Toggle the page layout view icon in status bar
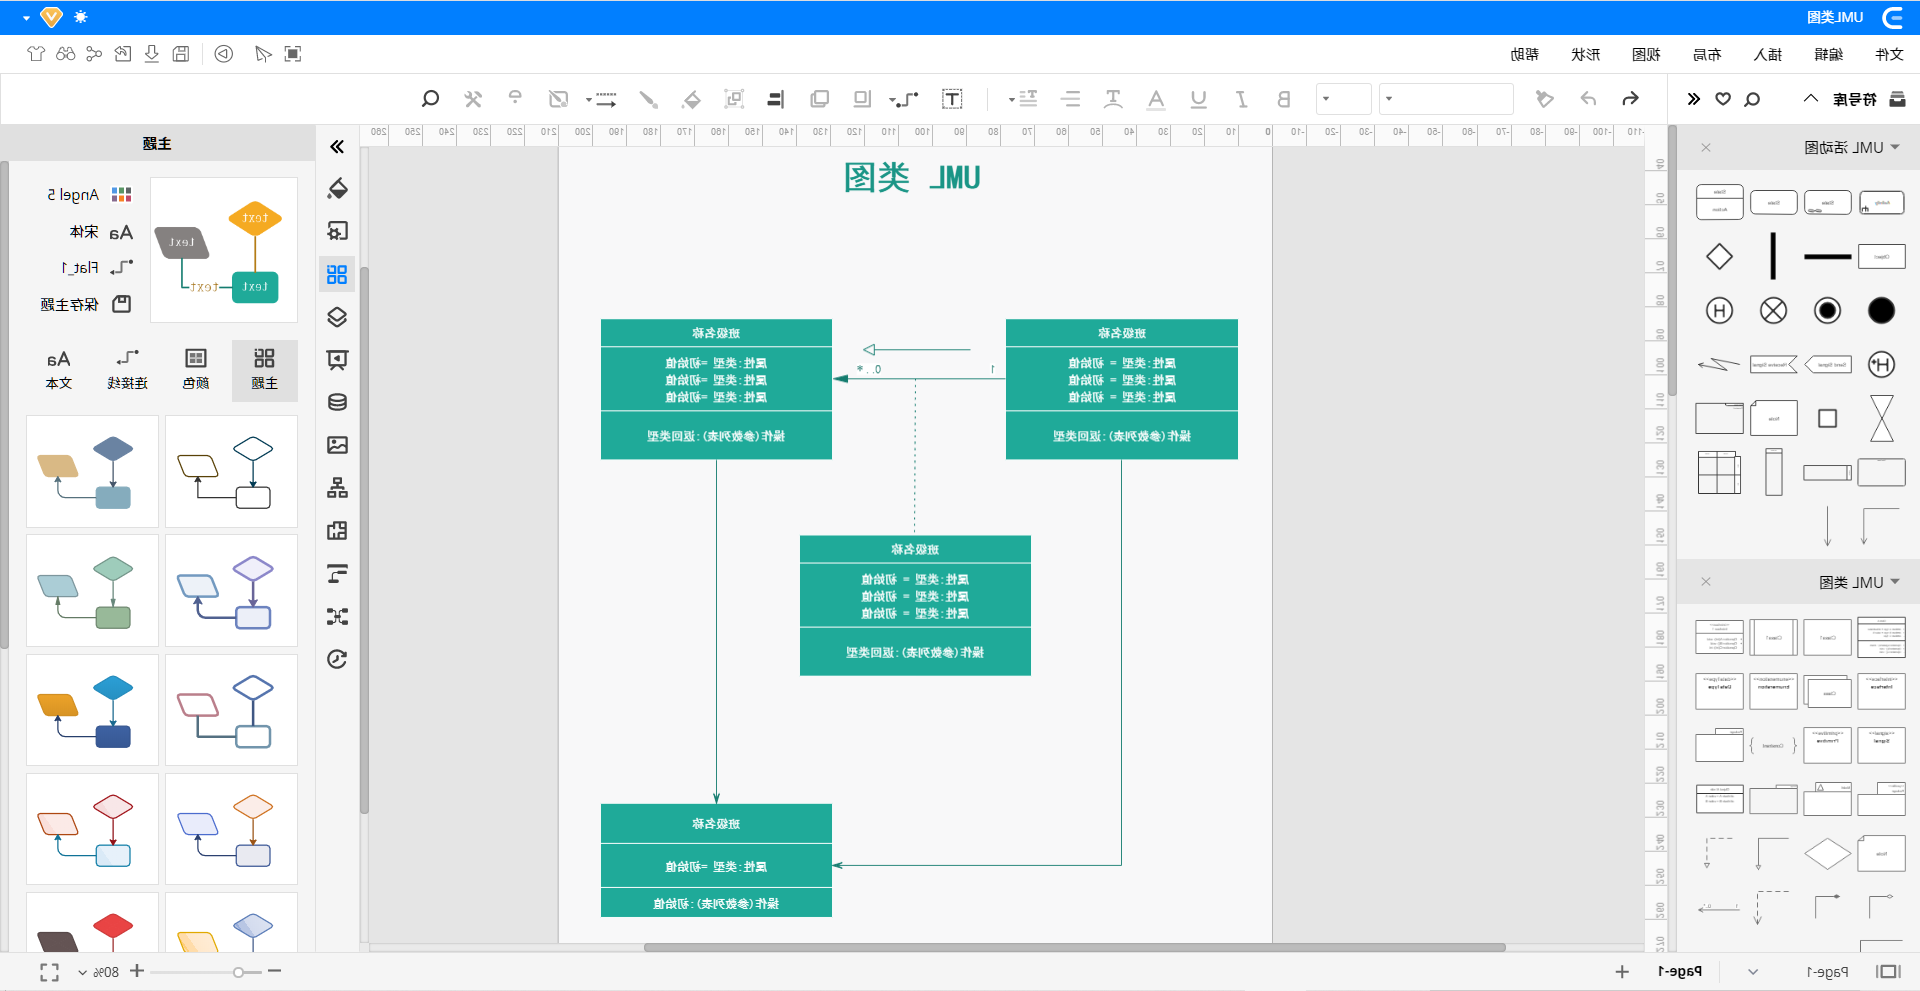The image size is (1920, 991). pos(1888,971)
